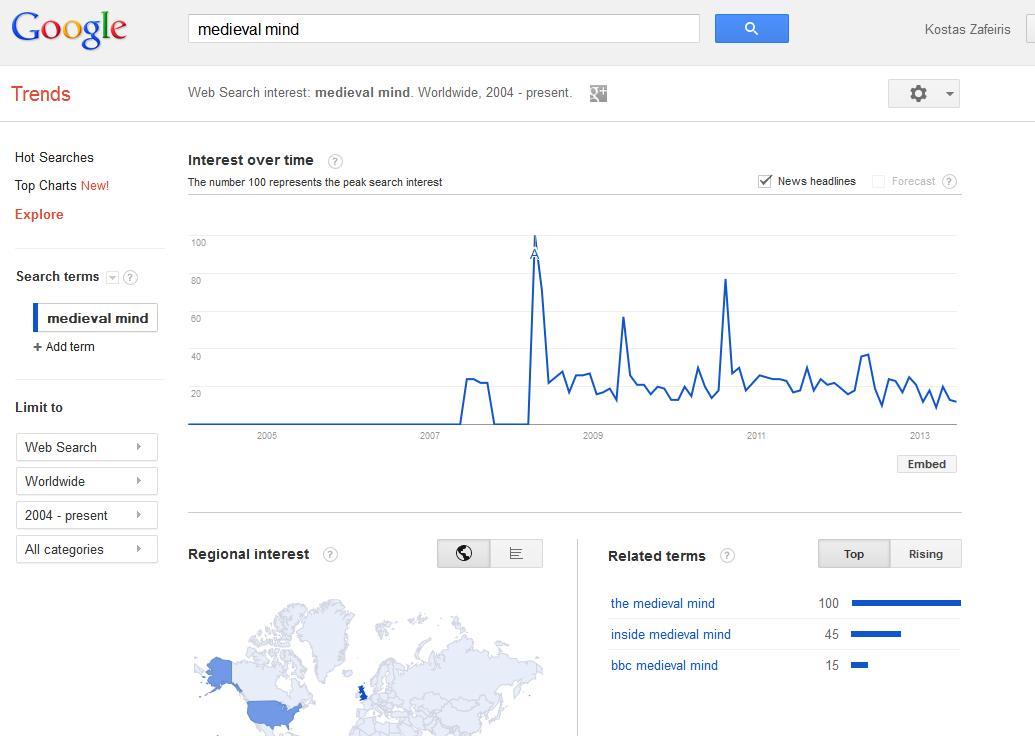Click help icon beside Interest over time
The width and height of the screenshot is (1035, 736).
[x=335, y=161]
